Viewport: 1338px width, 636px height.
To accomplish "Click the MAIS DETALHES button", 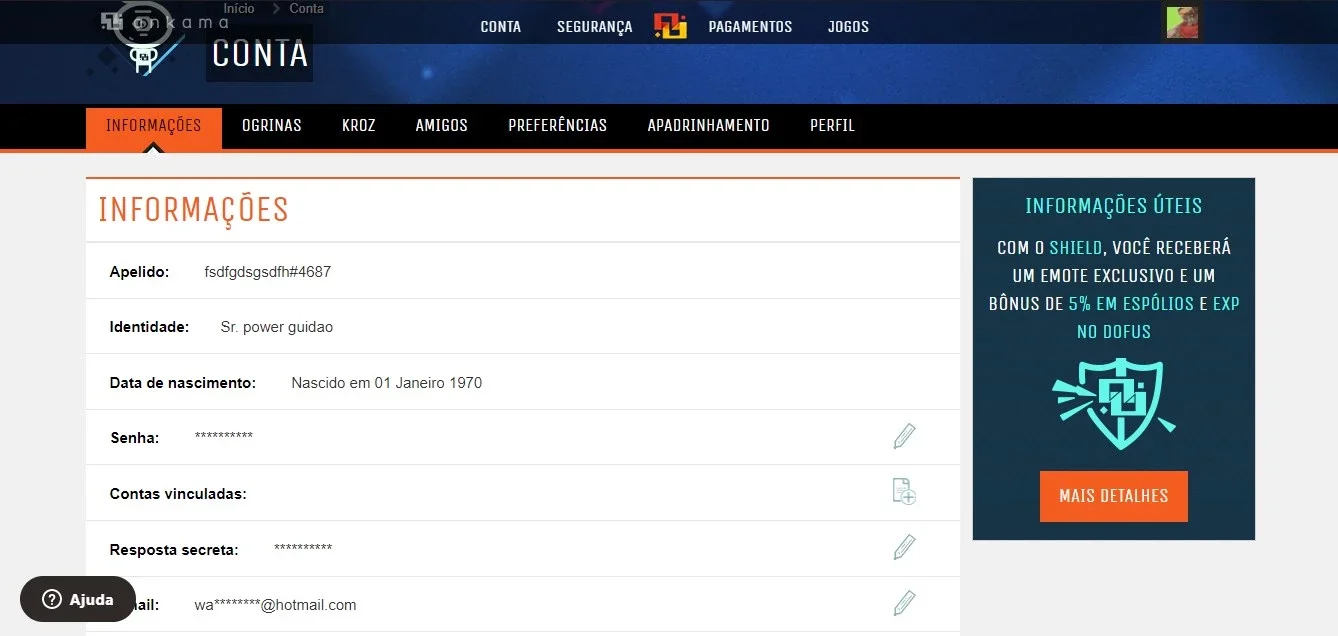I will [1114, 496].
